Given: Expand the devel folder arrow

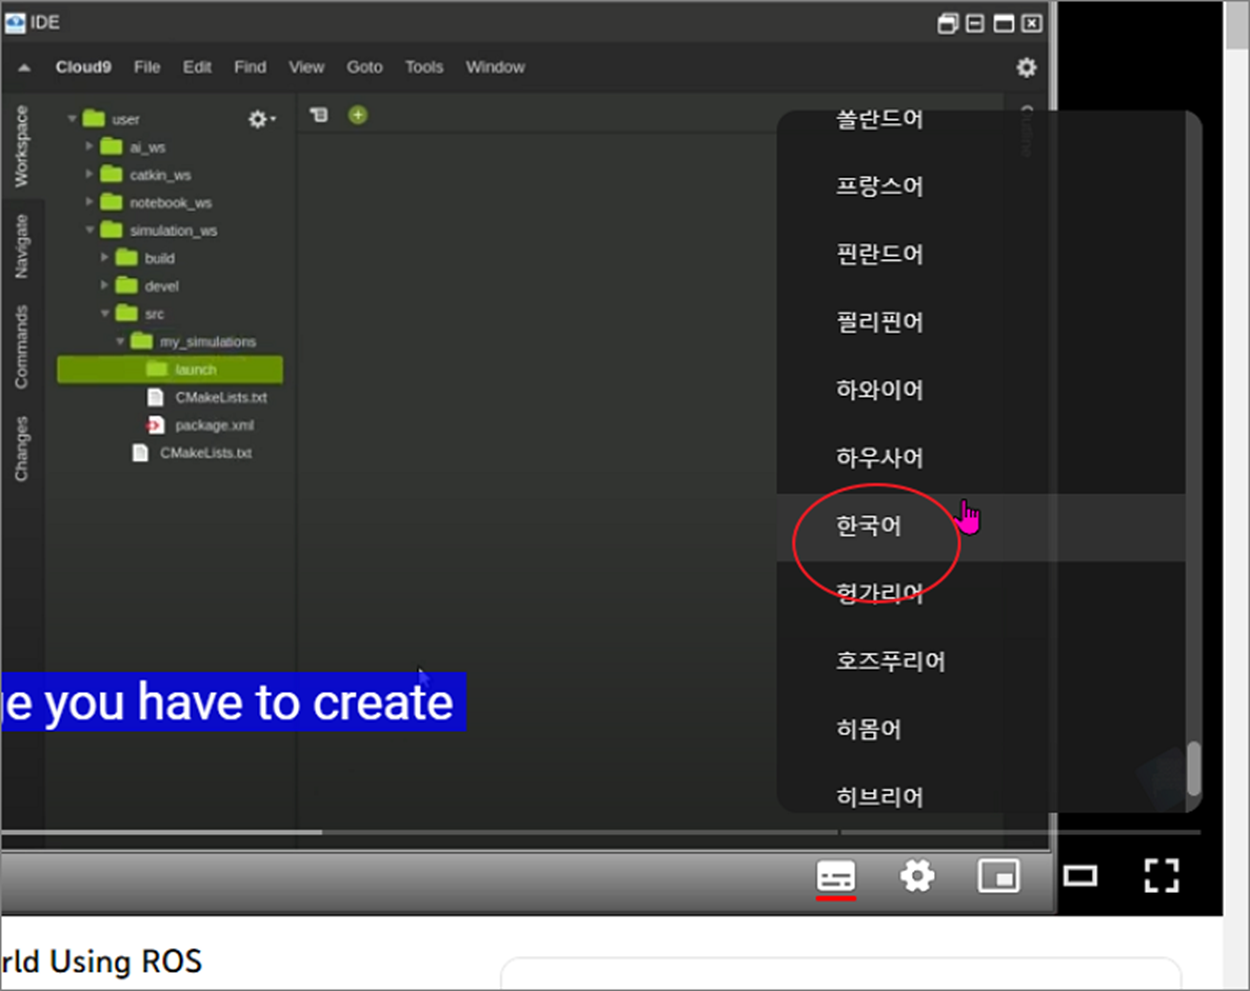Looking at the screenshot, I should click(x=104, y=286).
